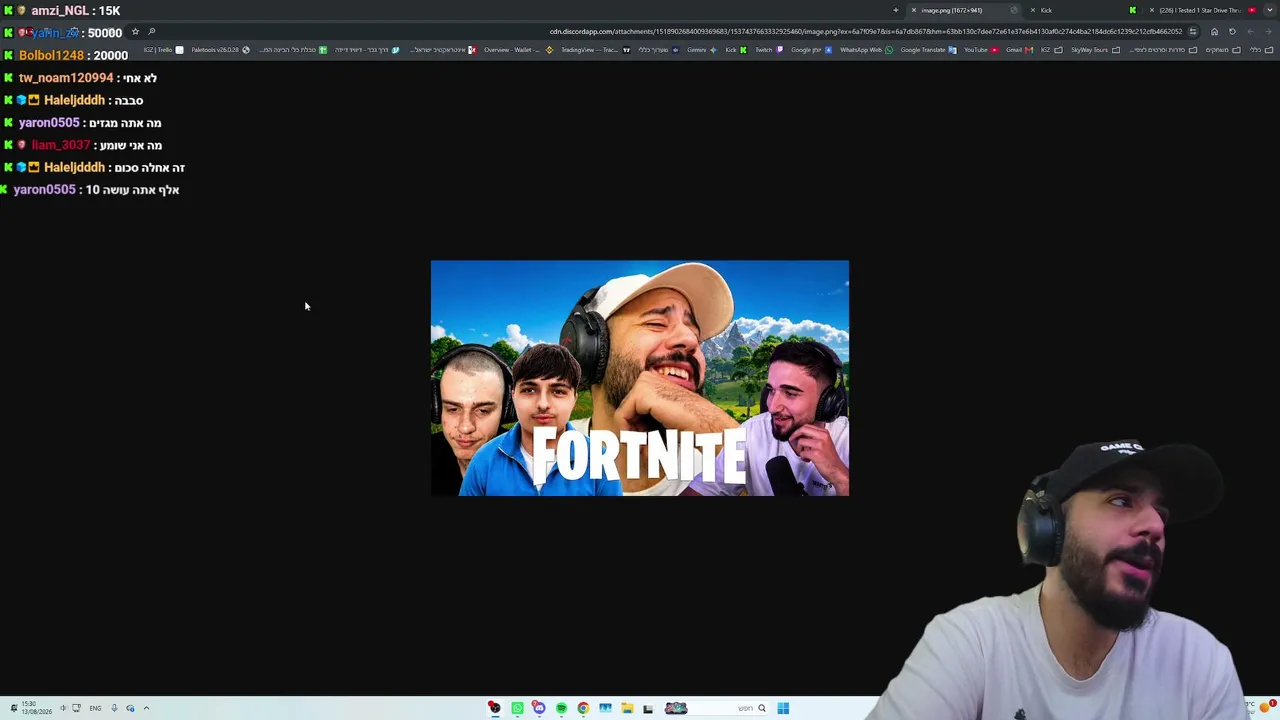
Task: Select the pinned Kick tab icon
Action: tap(1132, 10)
